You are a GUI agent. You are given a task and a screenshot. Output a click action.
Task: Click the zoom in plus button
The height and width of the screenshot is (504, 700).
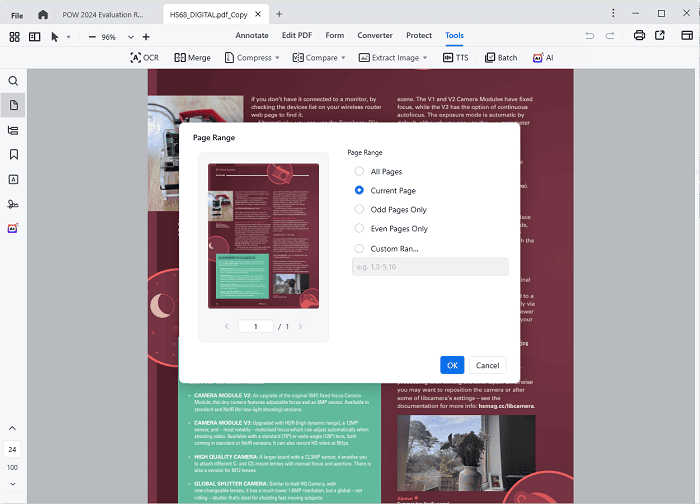click(x=146, y=36)
